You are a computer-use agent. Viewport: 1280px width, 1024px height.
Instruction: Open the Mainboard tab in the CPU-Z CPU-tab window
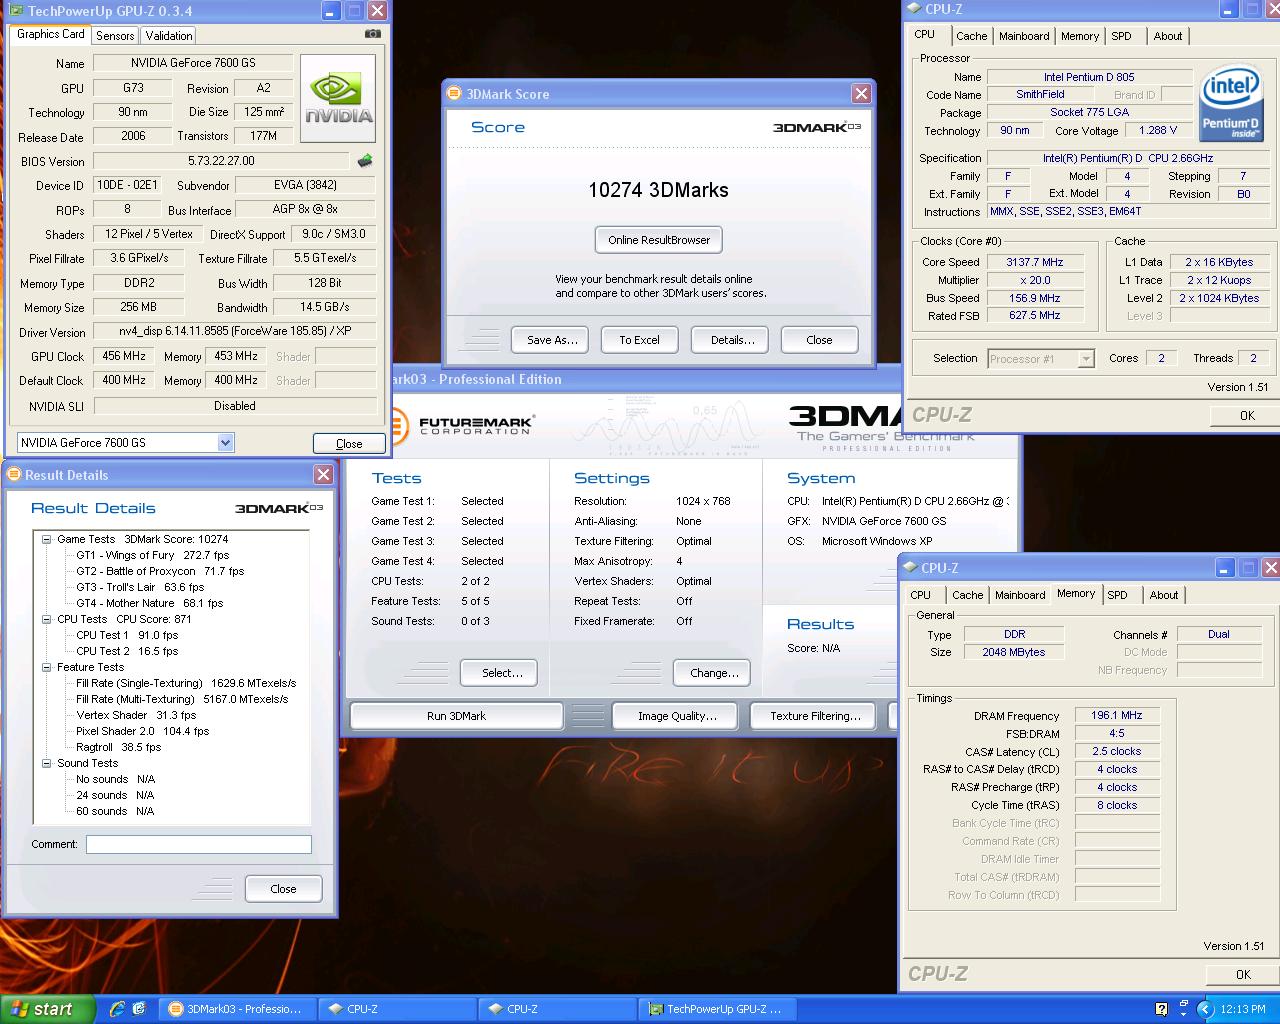1024,36
